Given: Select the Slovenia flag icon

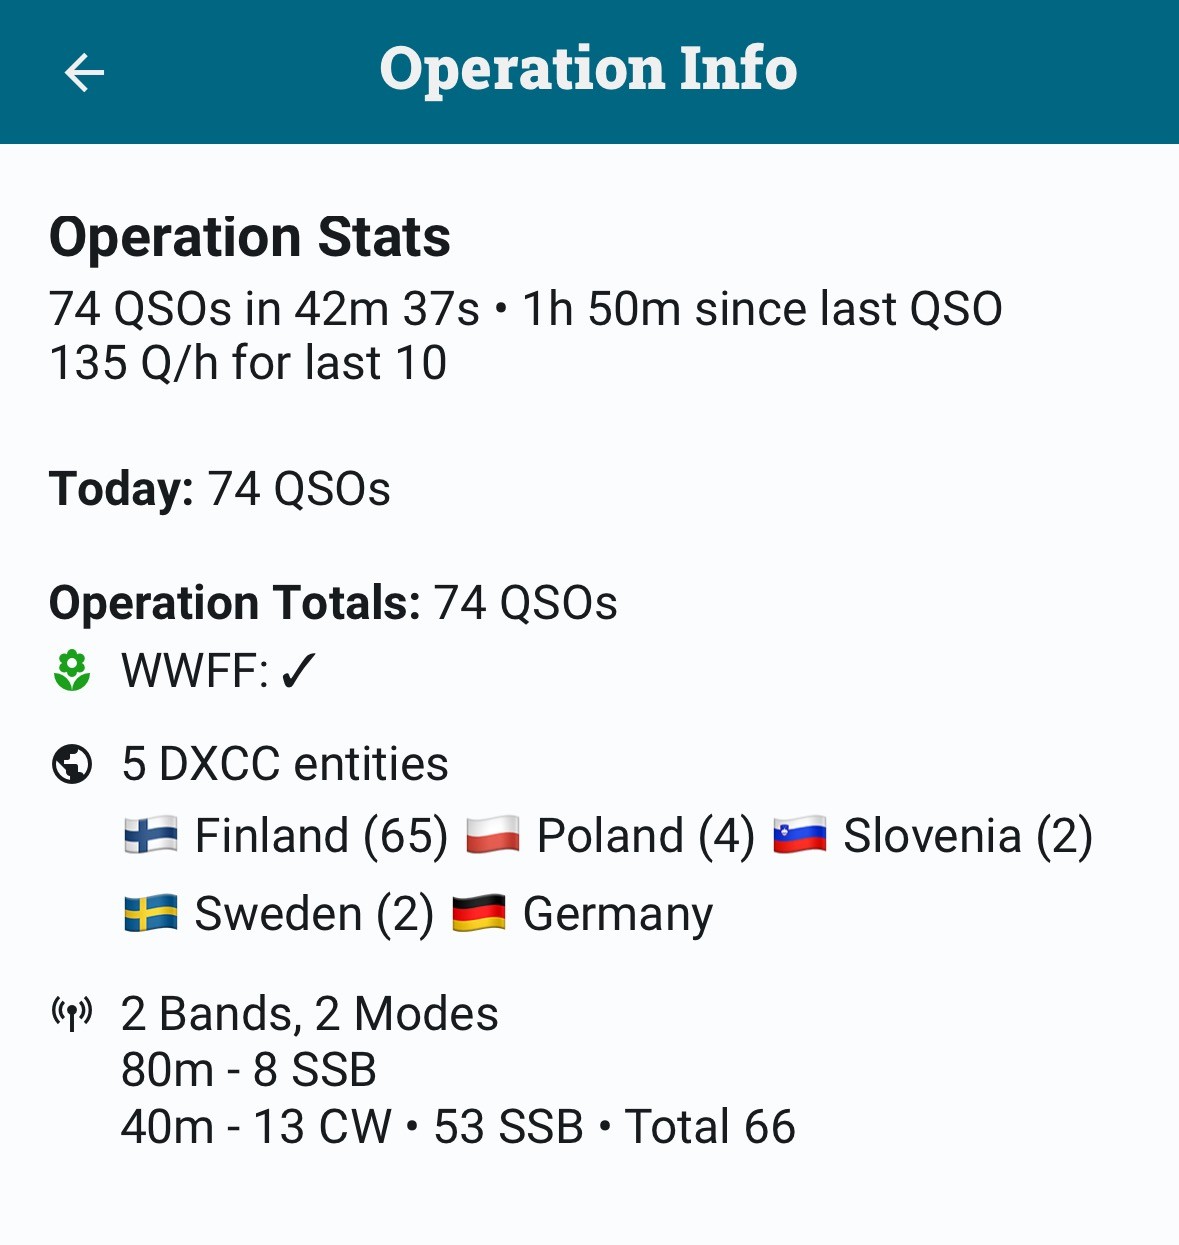Looking at the screenshot, I should tap(800, 835).
